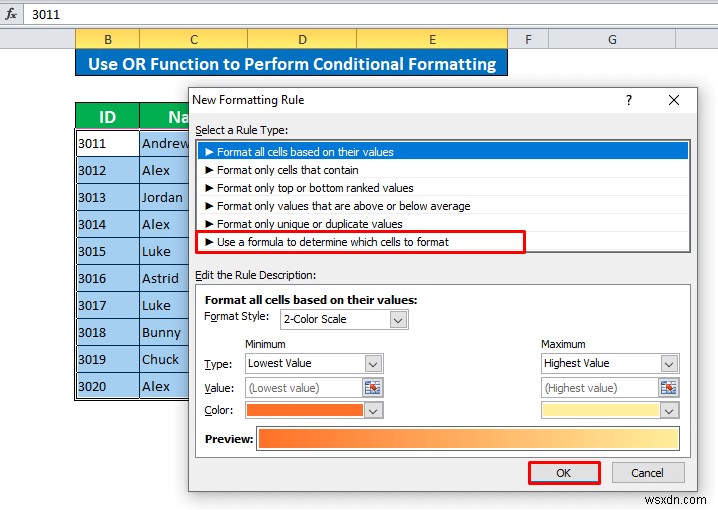
Task: Select column G header
Action: point(611,39)
